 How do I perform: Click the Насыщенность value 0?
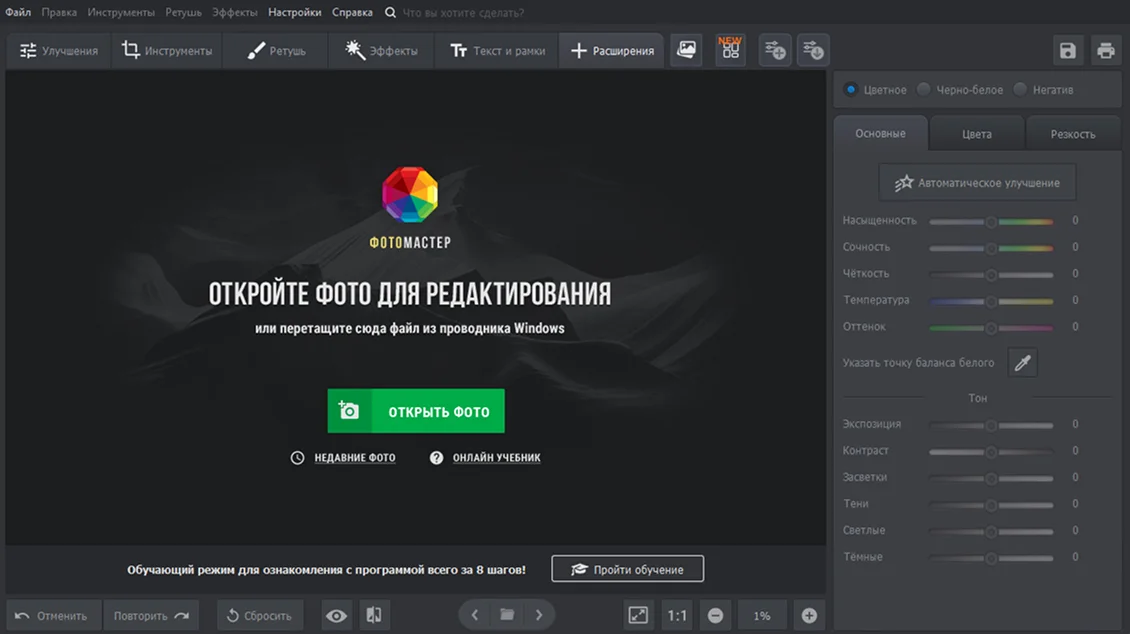coord(1075,220)
